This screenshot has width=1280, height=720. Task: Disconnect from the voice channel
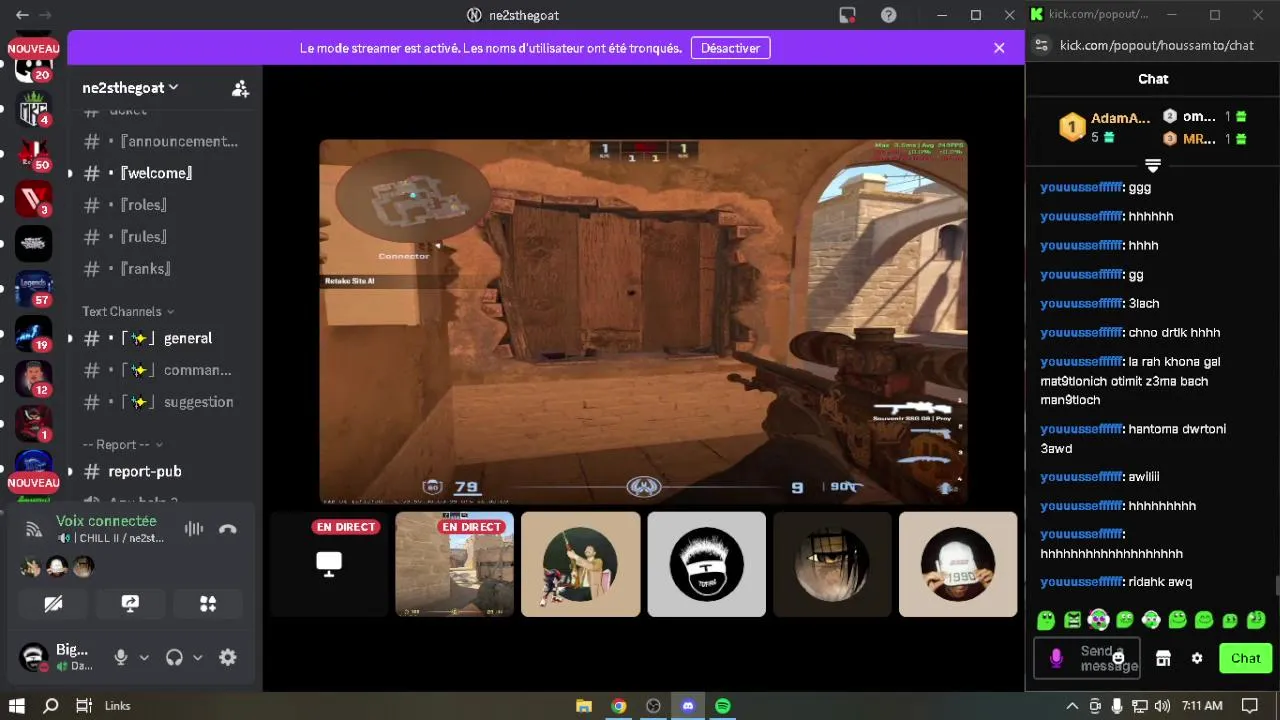(x=228, y=529)
